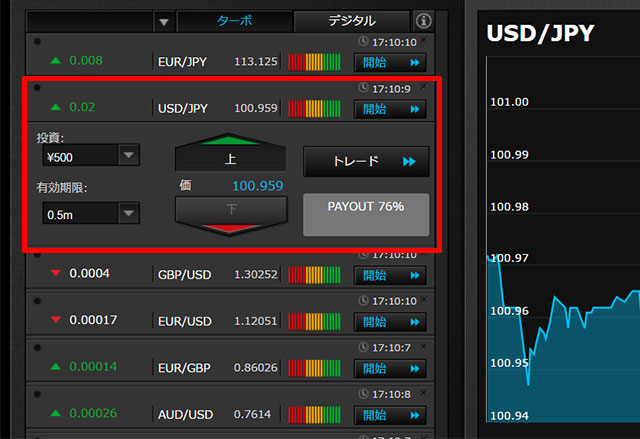Click the 101.00 label on chart axis

[509, 102]
